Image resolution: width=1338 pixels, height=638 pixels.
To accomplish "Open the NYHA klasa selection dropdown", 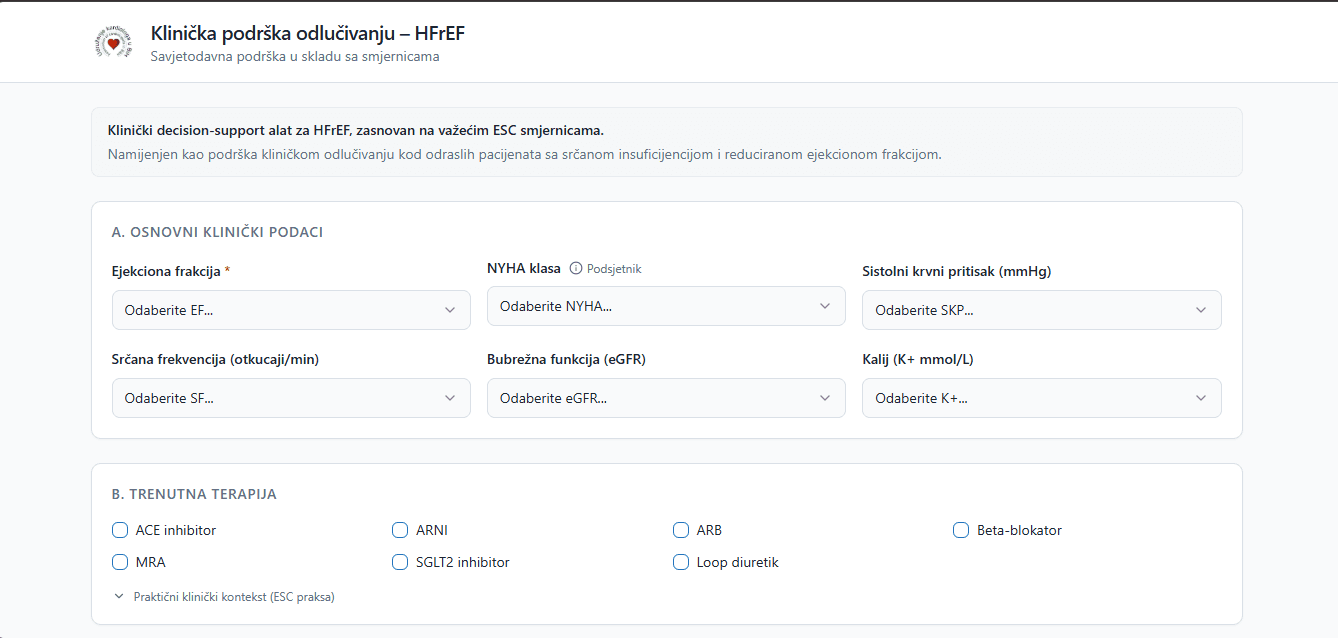I will click(666, 306).
